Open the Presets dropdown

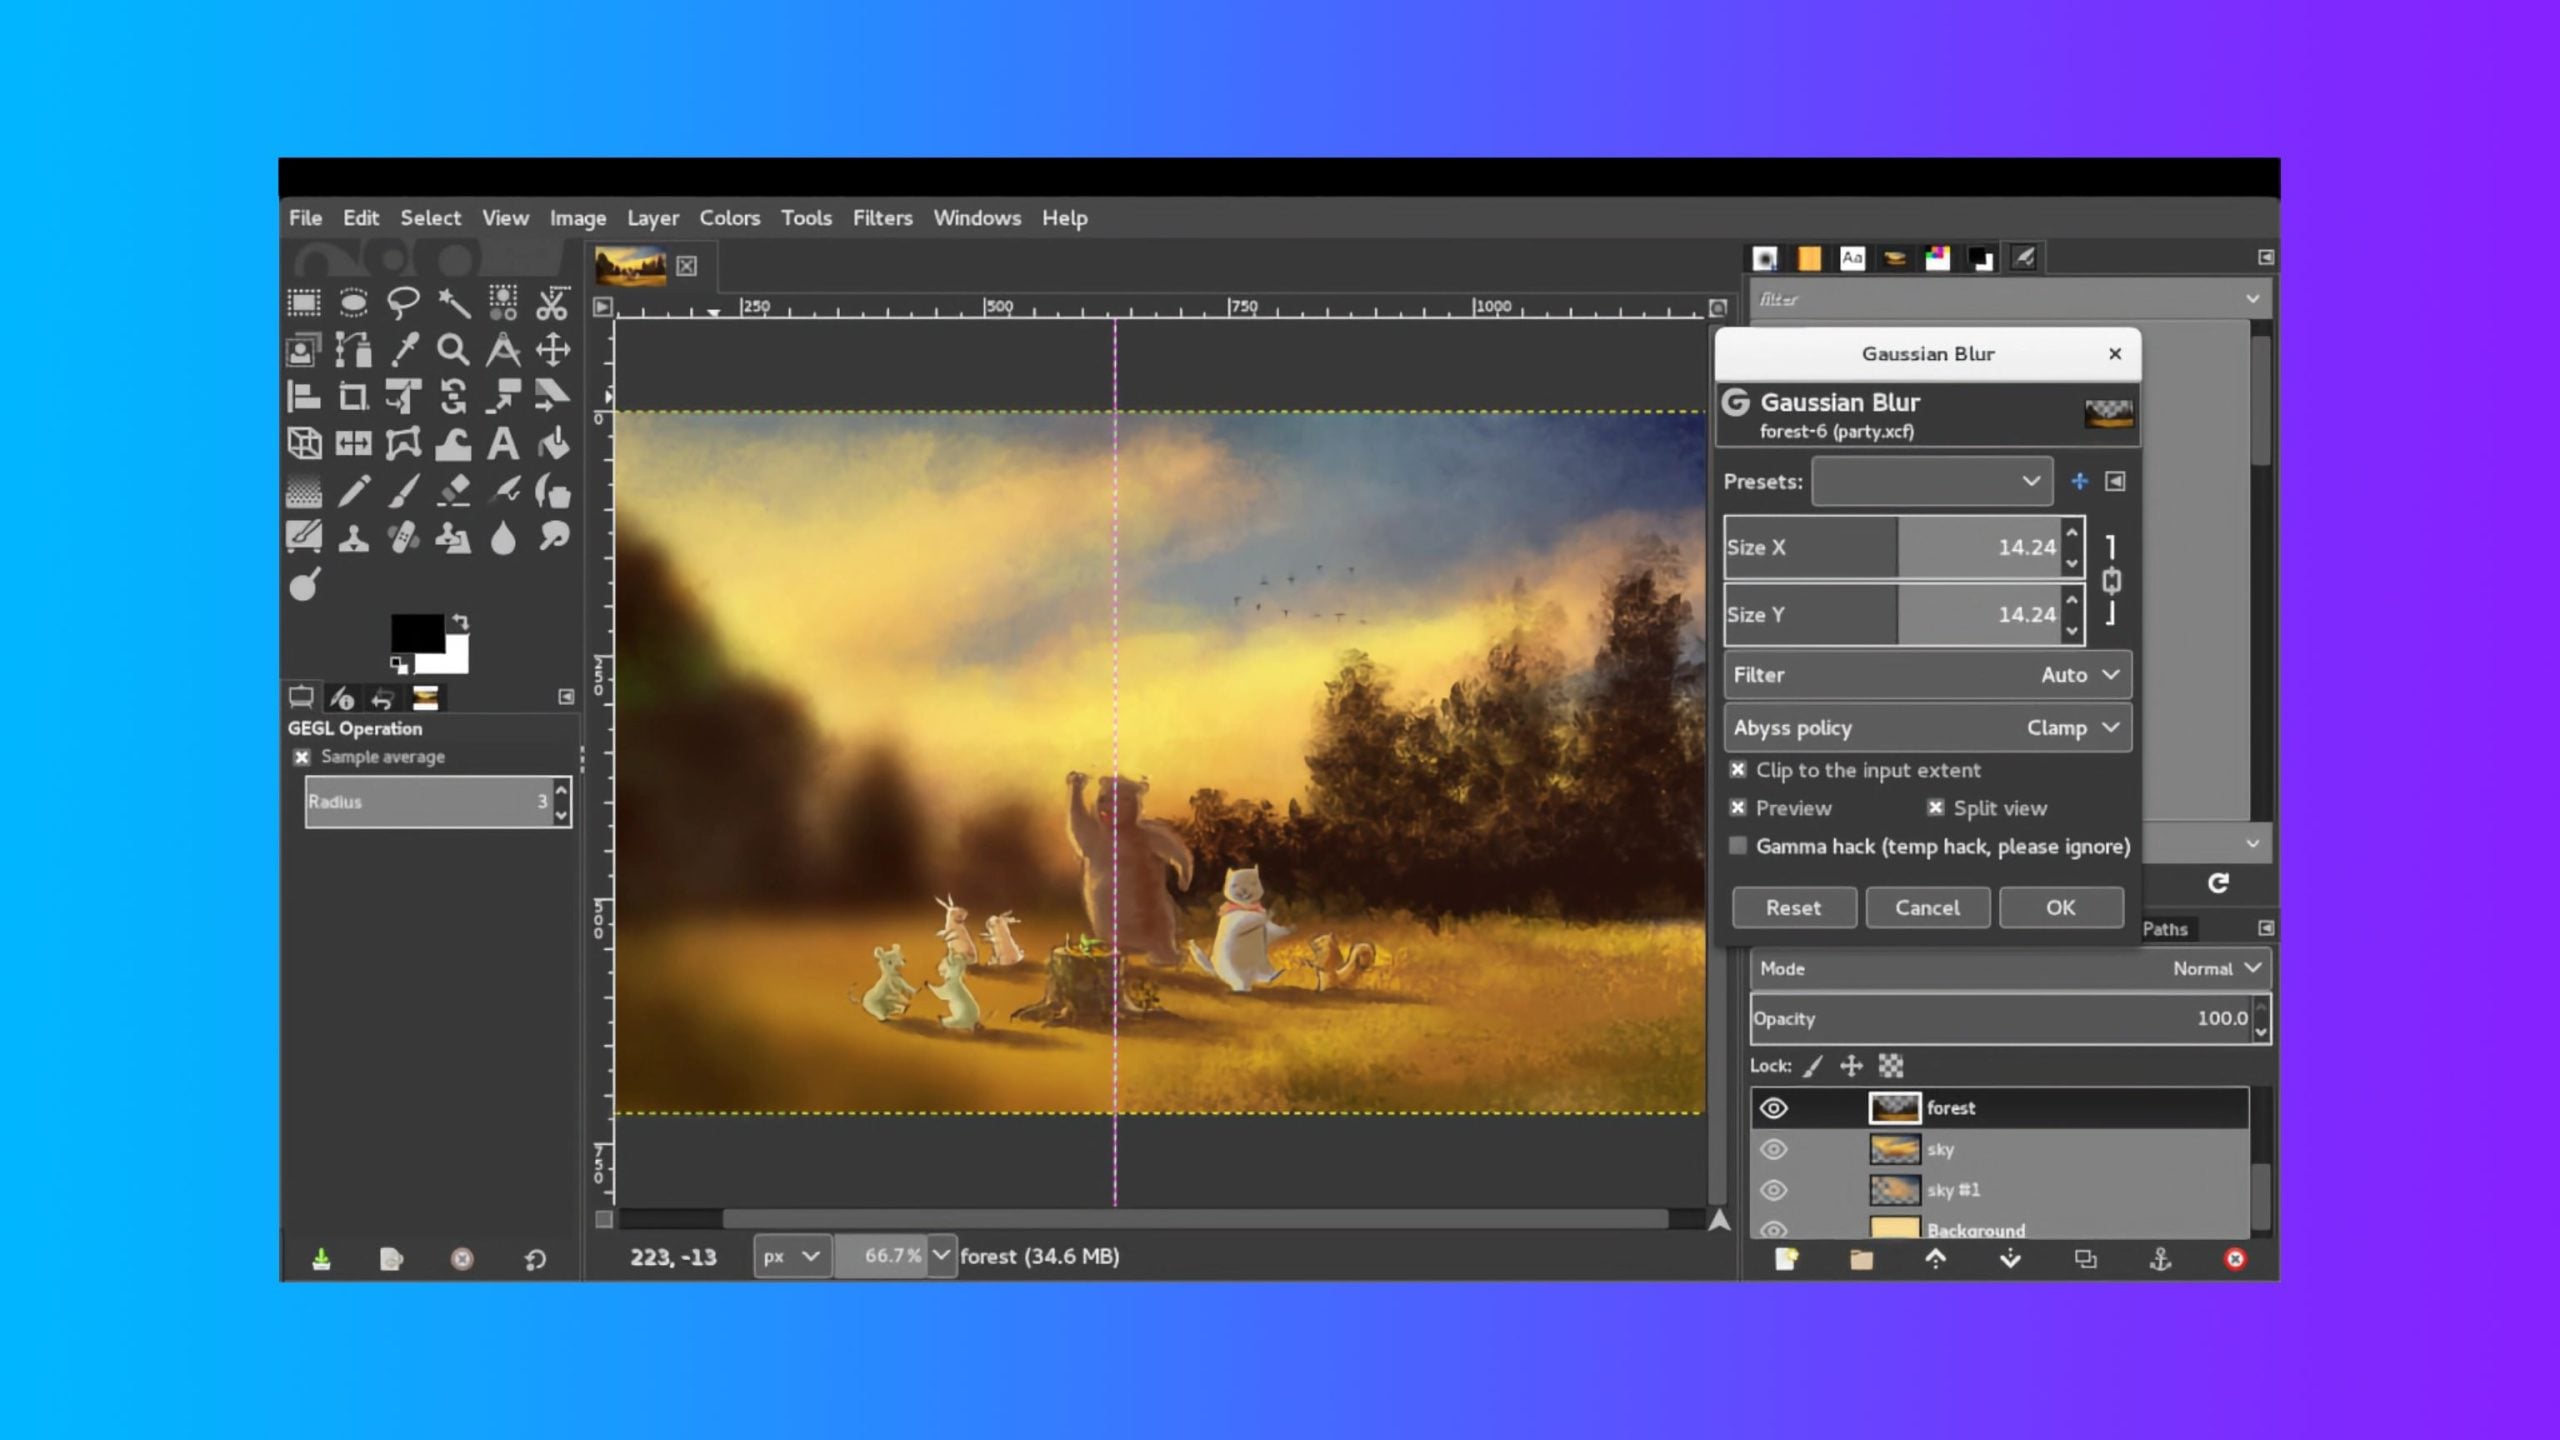(1932, 481)
